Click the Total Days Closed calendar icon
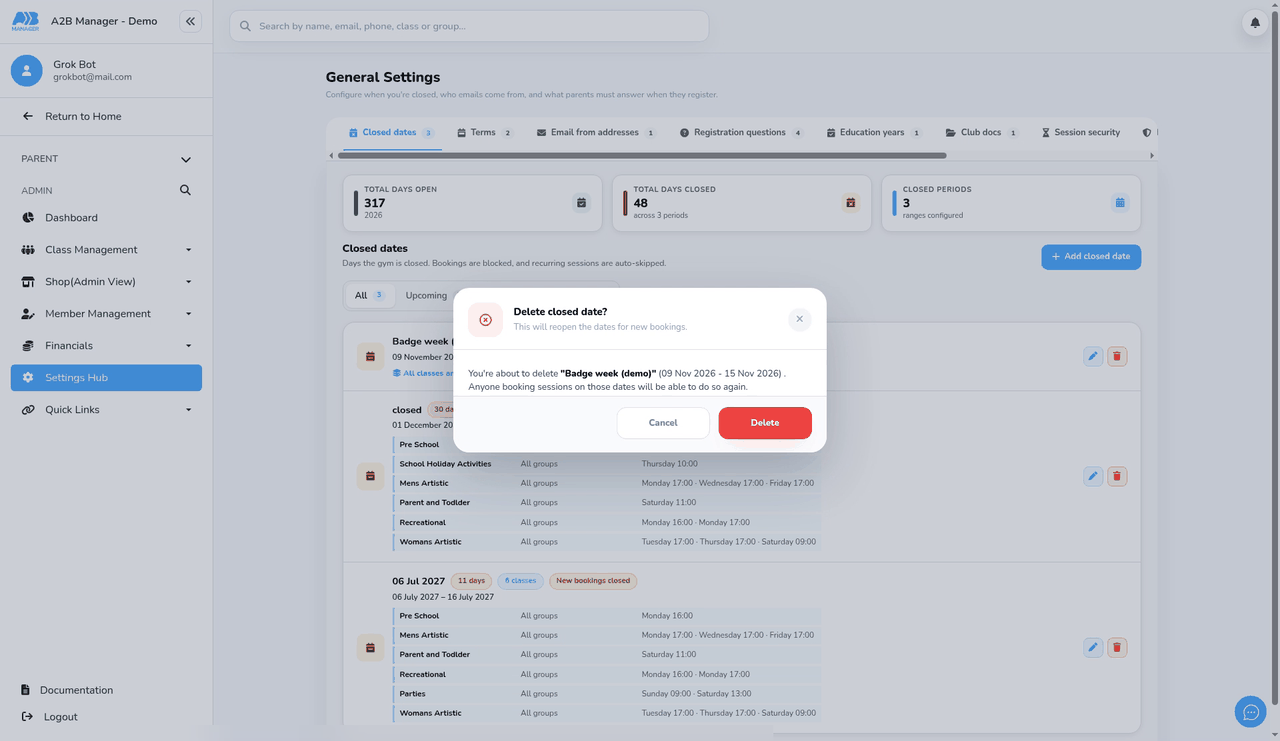The image size is (1280, 741). (850, 203)
